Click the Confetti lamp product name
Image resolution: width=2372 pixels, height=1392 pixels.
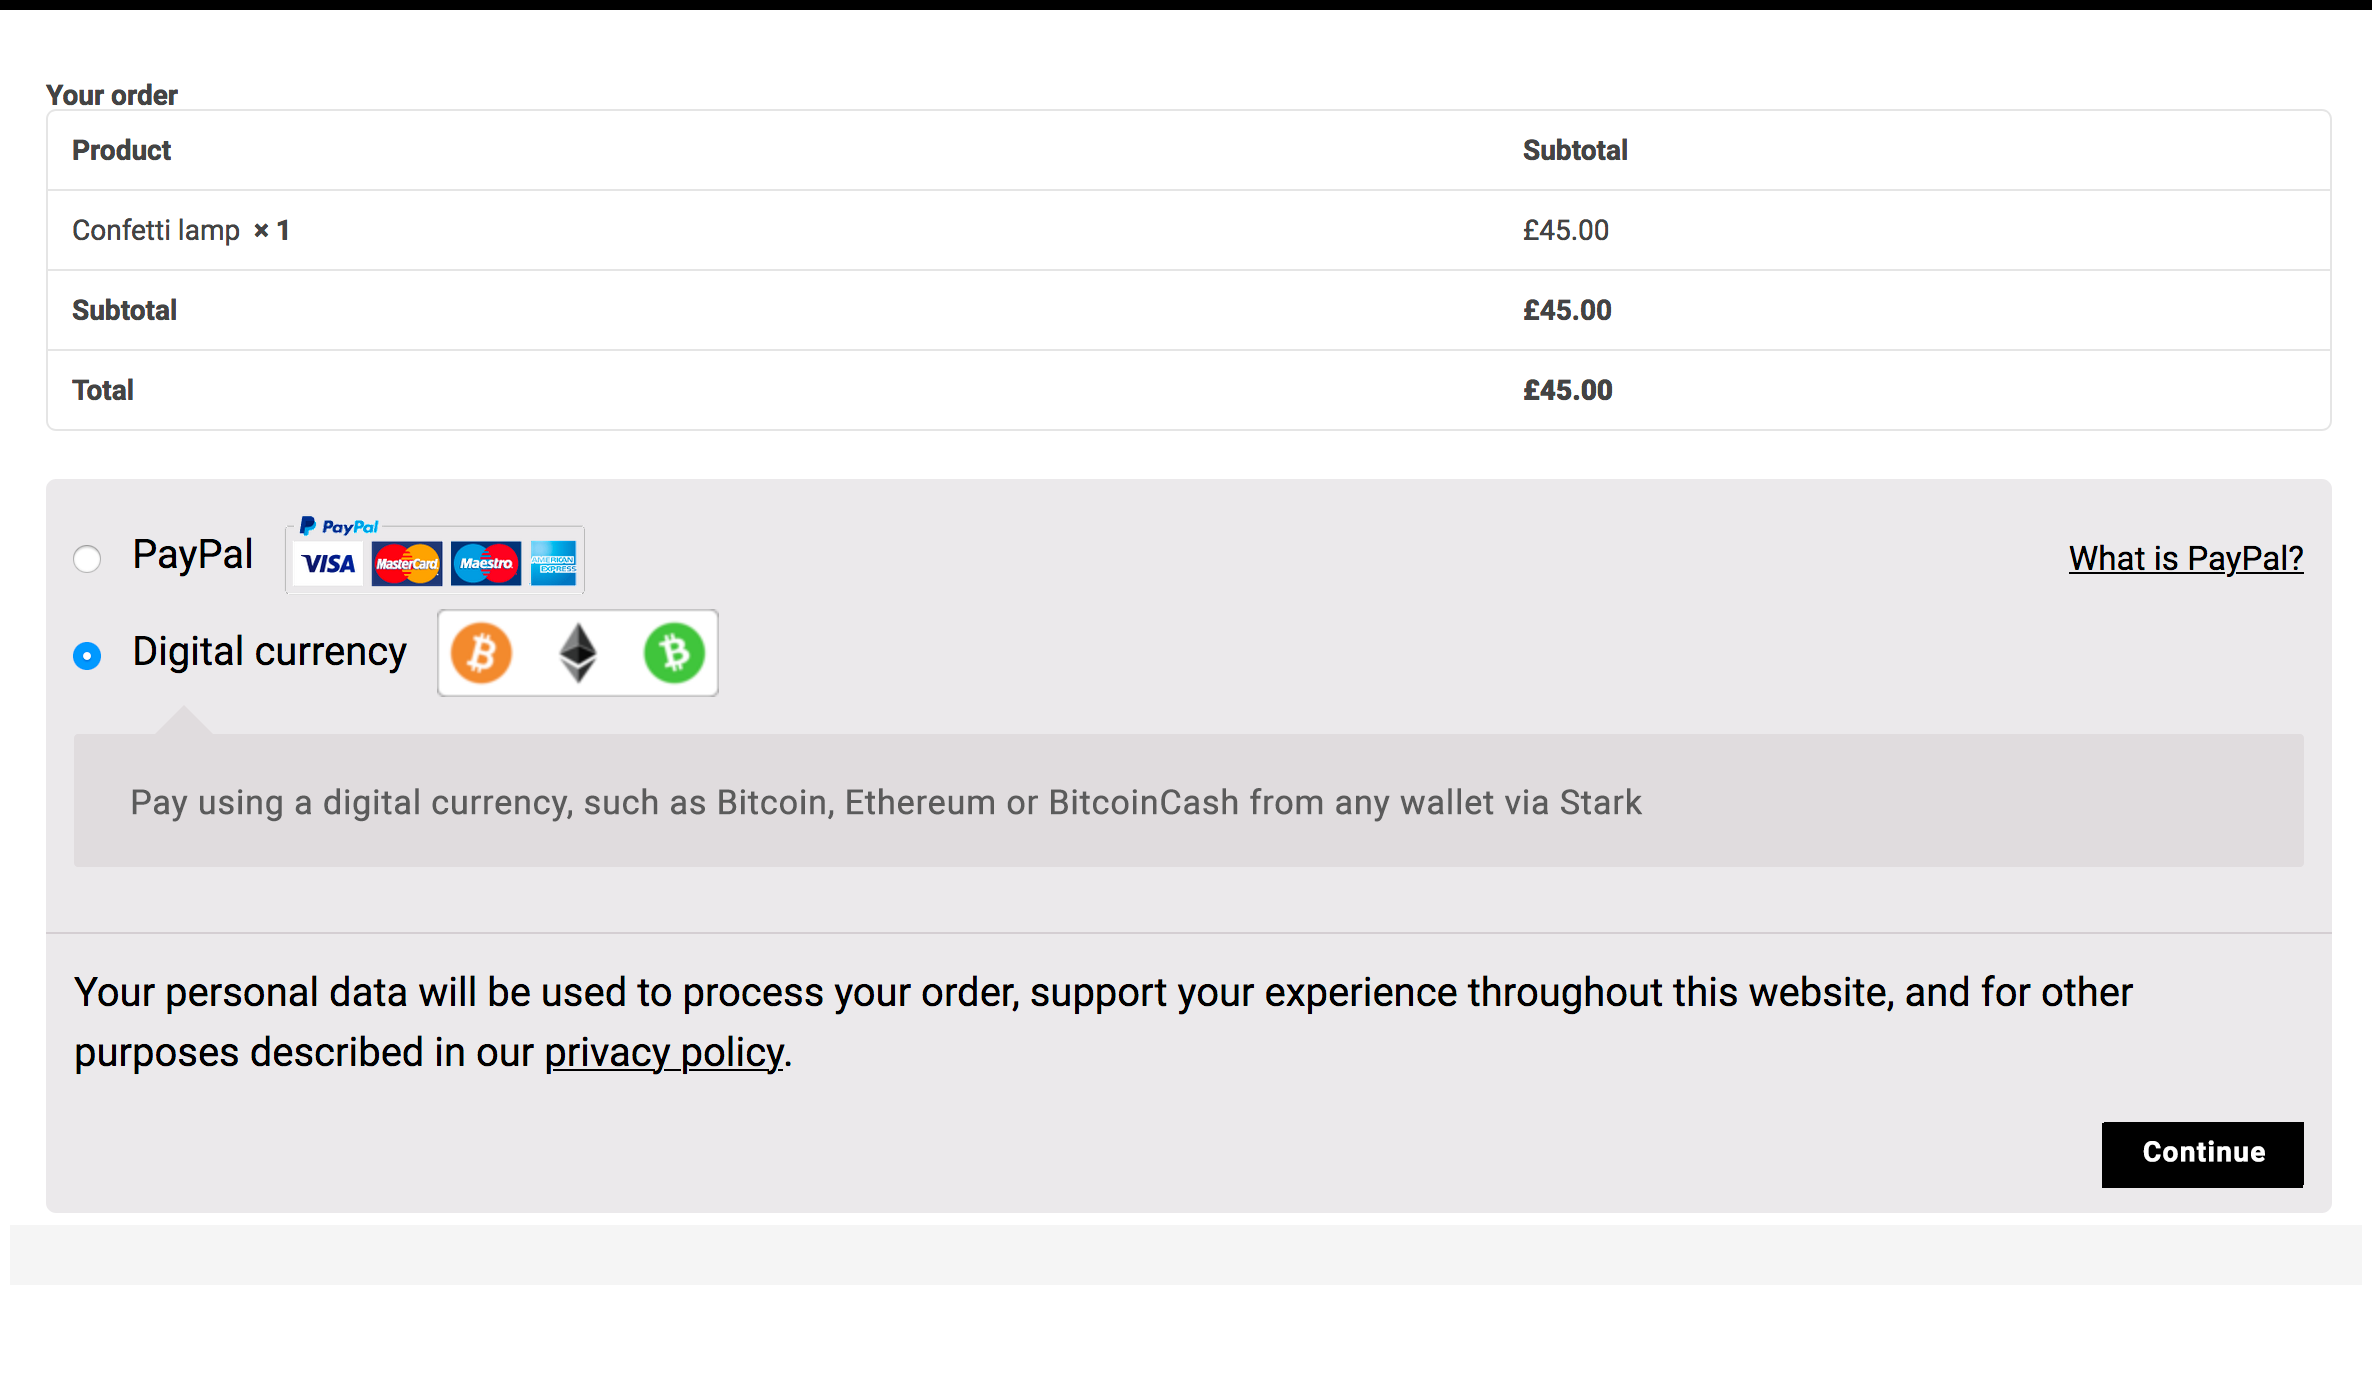point(156,230)
